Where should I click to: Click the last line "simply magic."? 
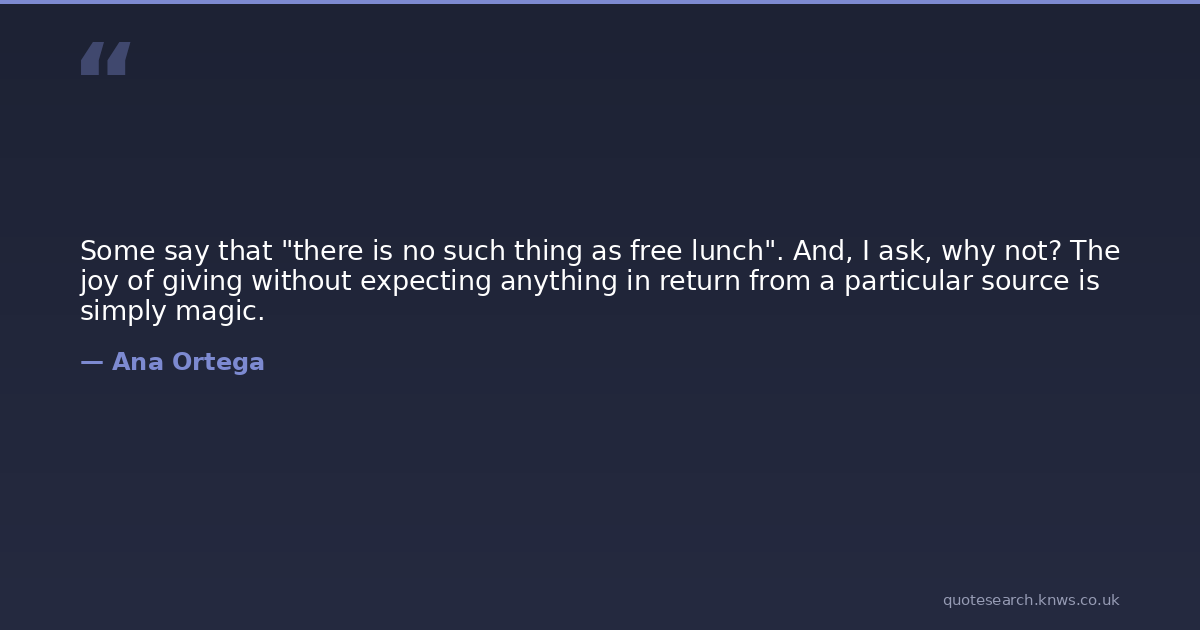point(172,312)
